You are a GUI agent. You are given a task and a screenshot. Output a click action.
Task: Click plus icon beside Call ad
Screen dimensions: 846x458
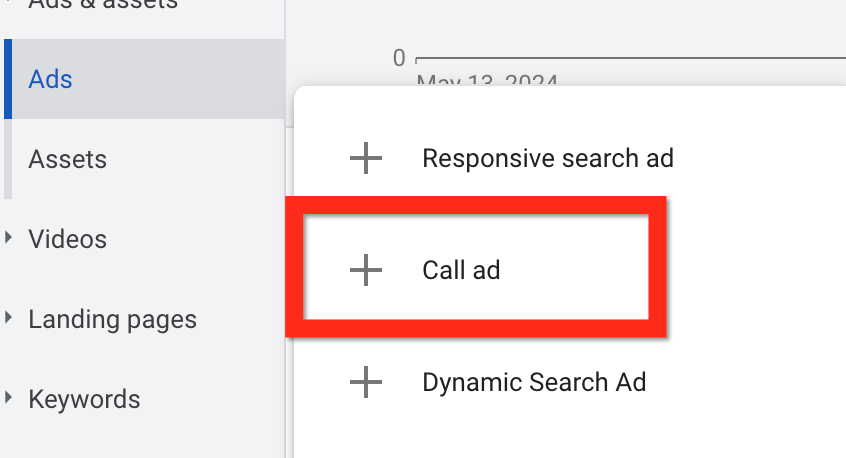366,270
